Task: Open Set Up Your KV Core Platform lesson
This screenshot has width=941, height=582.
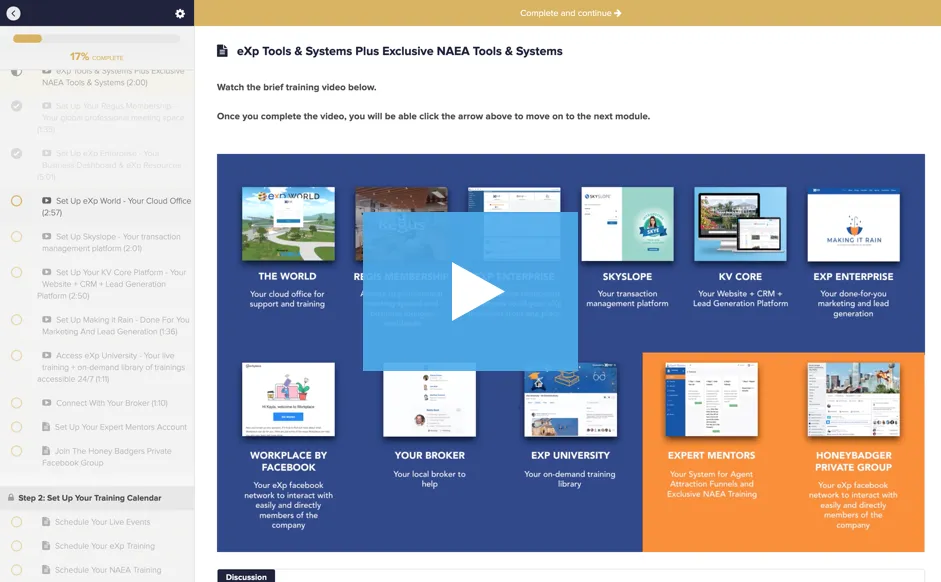Action: tap(112, 284)
